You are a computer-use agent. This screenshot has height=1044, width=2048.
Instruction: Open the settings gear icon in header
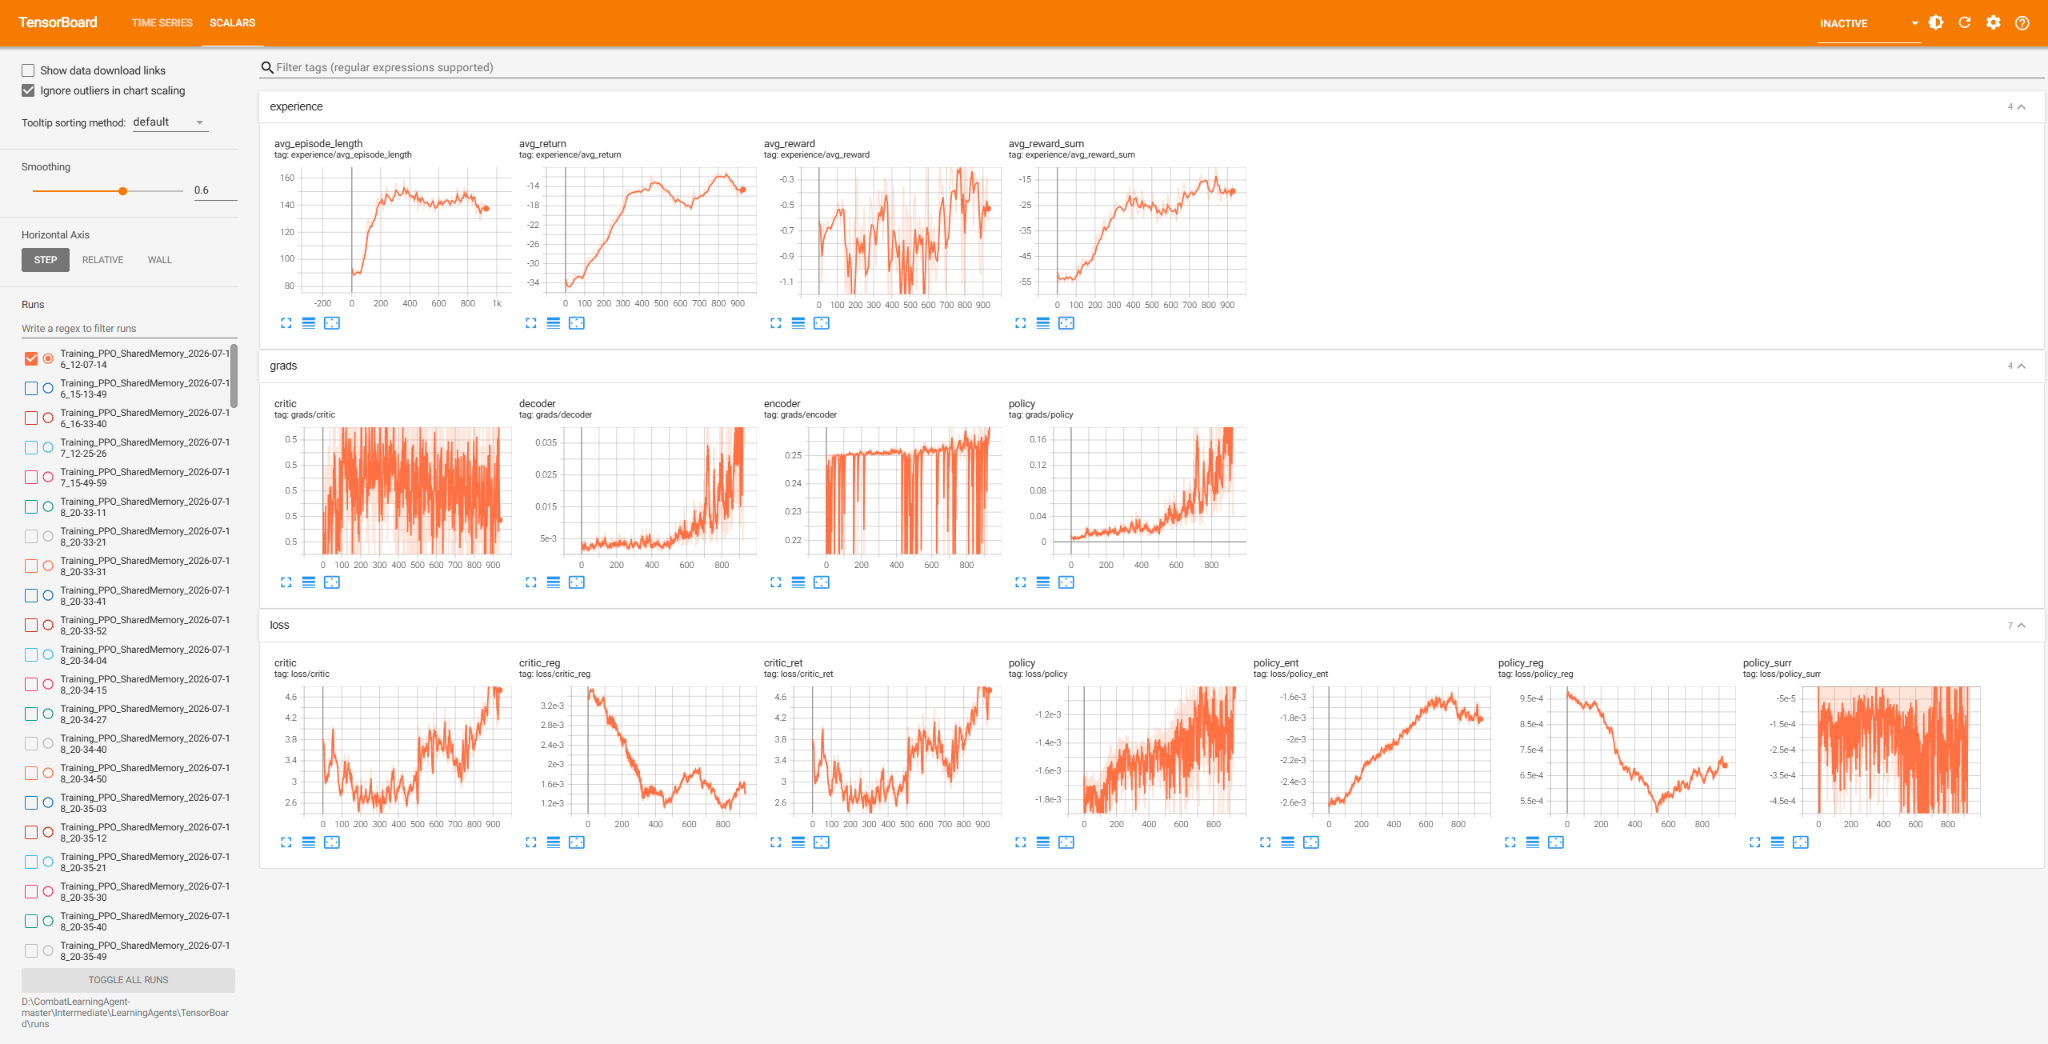click(1993, 22)
